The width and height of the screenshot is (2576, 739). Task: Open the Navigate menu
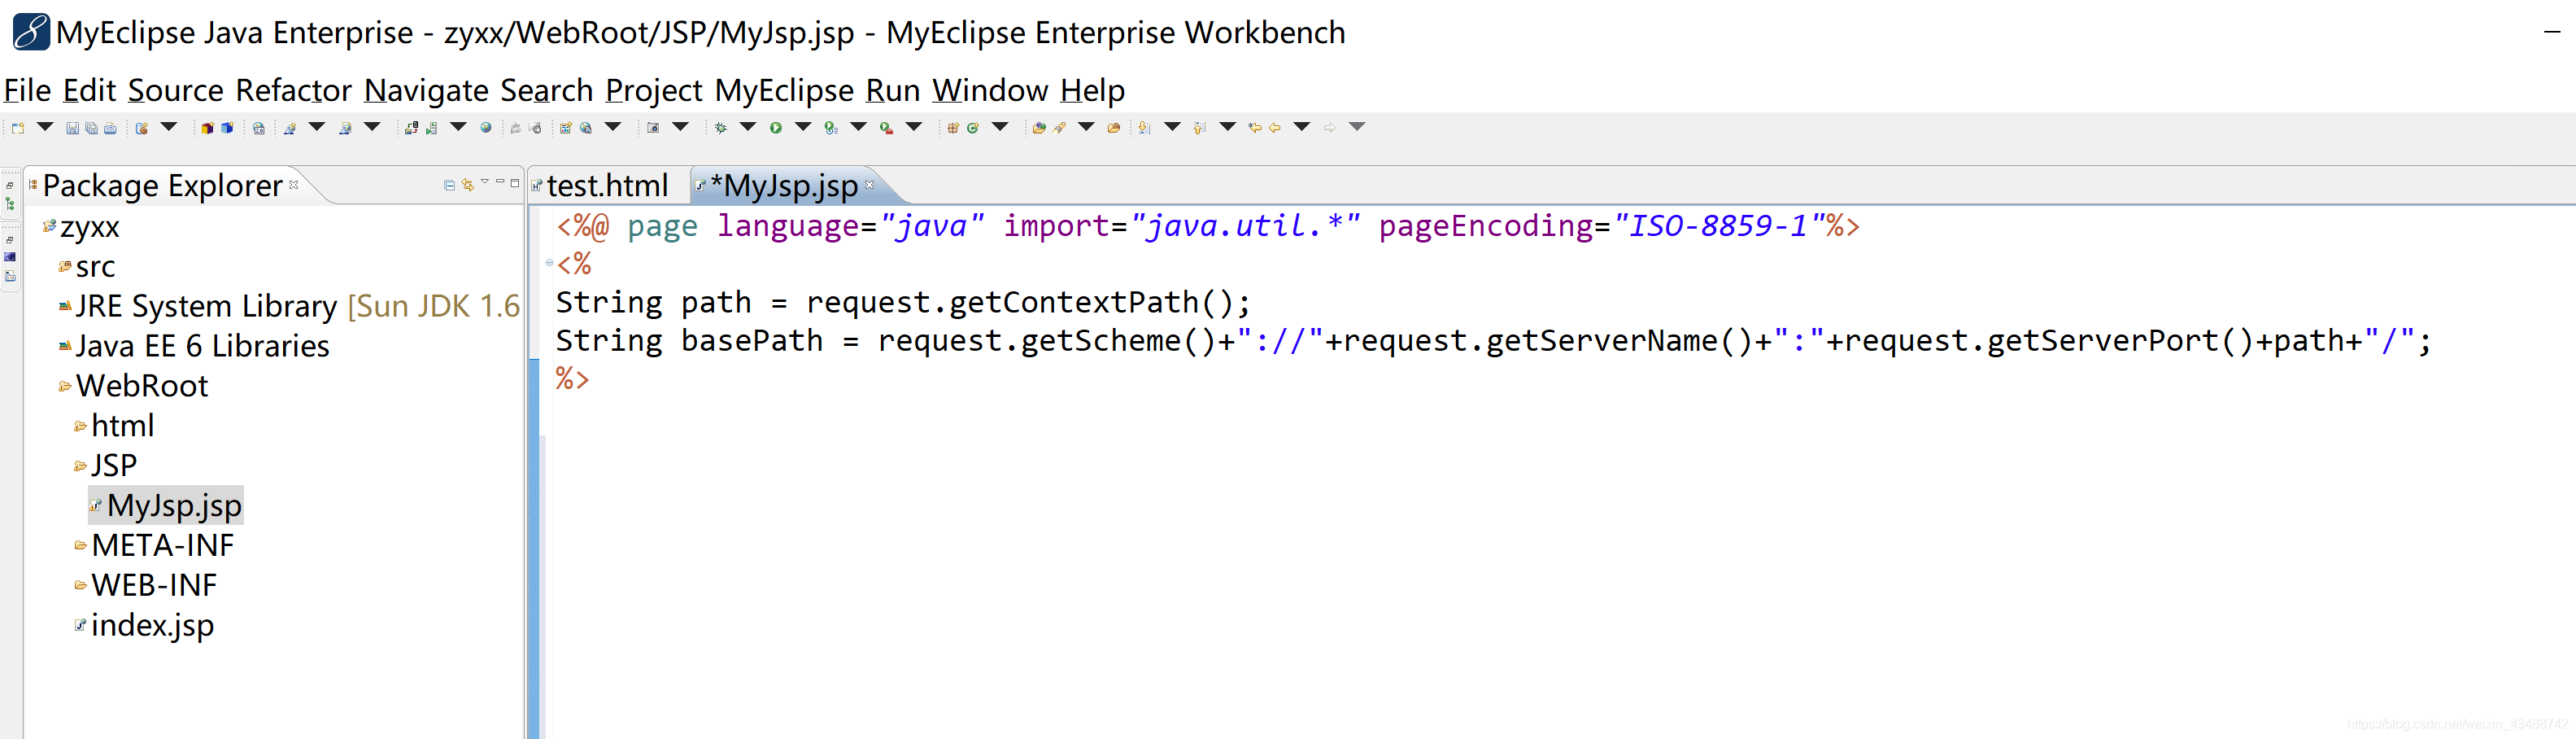pyautogui.click(x=426, y=90)
